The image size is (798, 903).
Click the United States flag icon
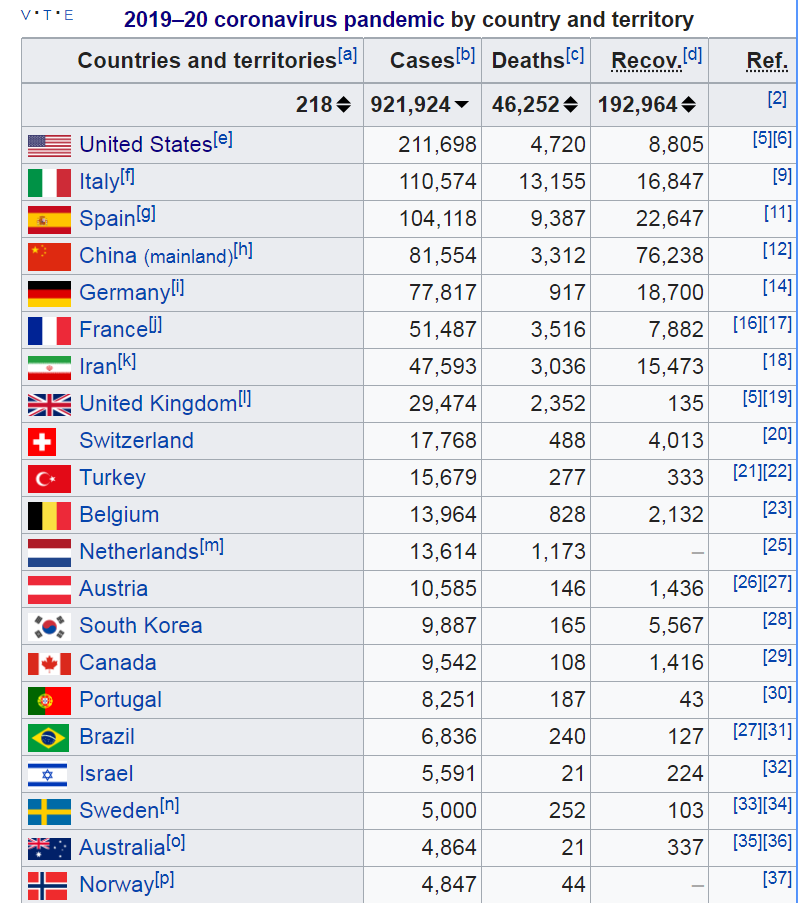pyautogui.click(x=50, y=146)
